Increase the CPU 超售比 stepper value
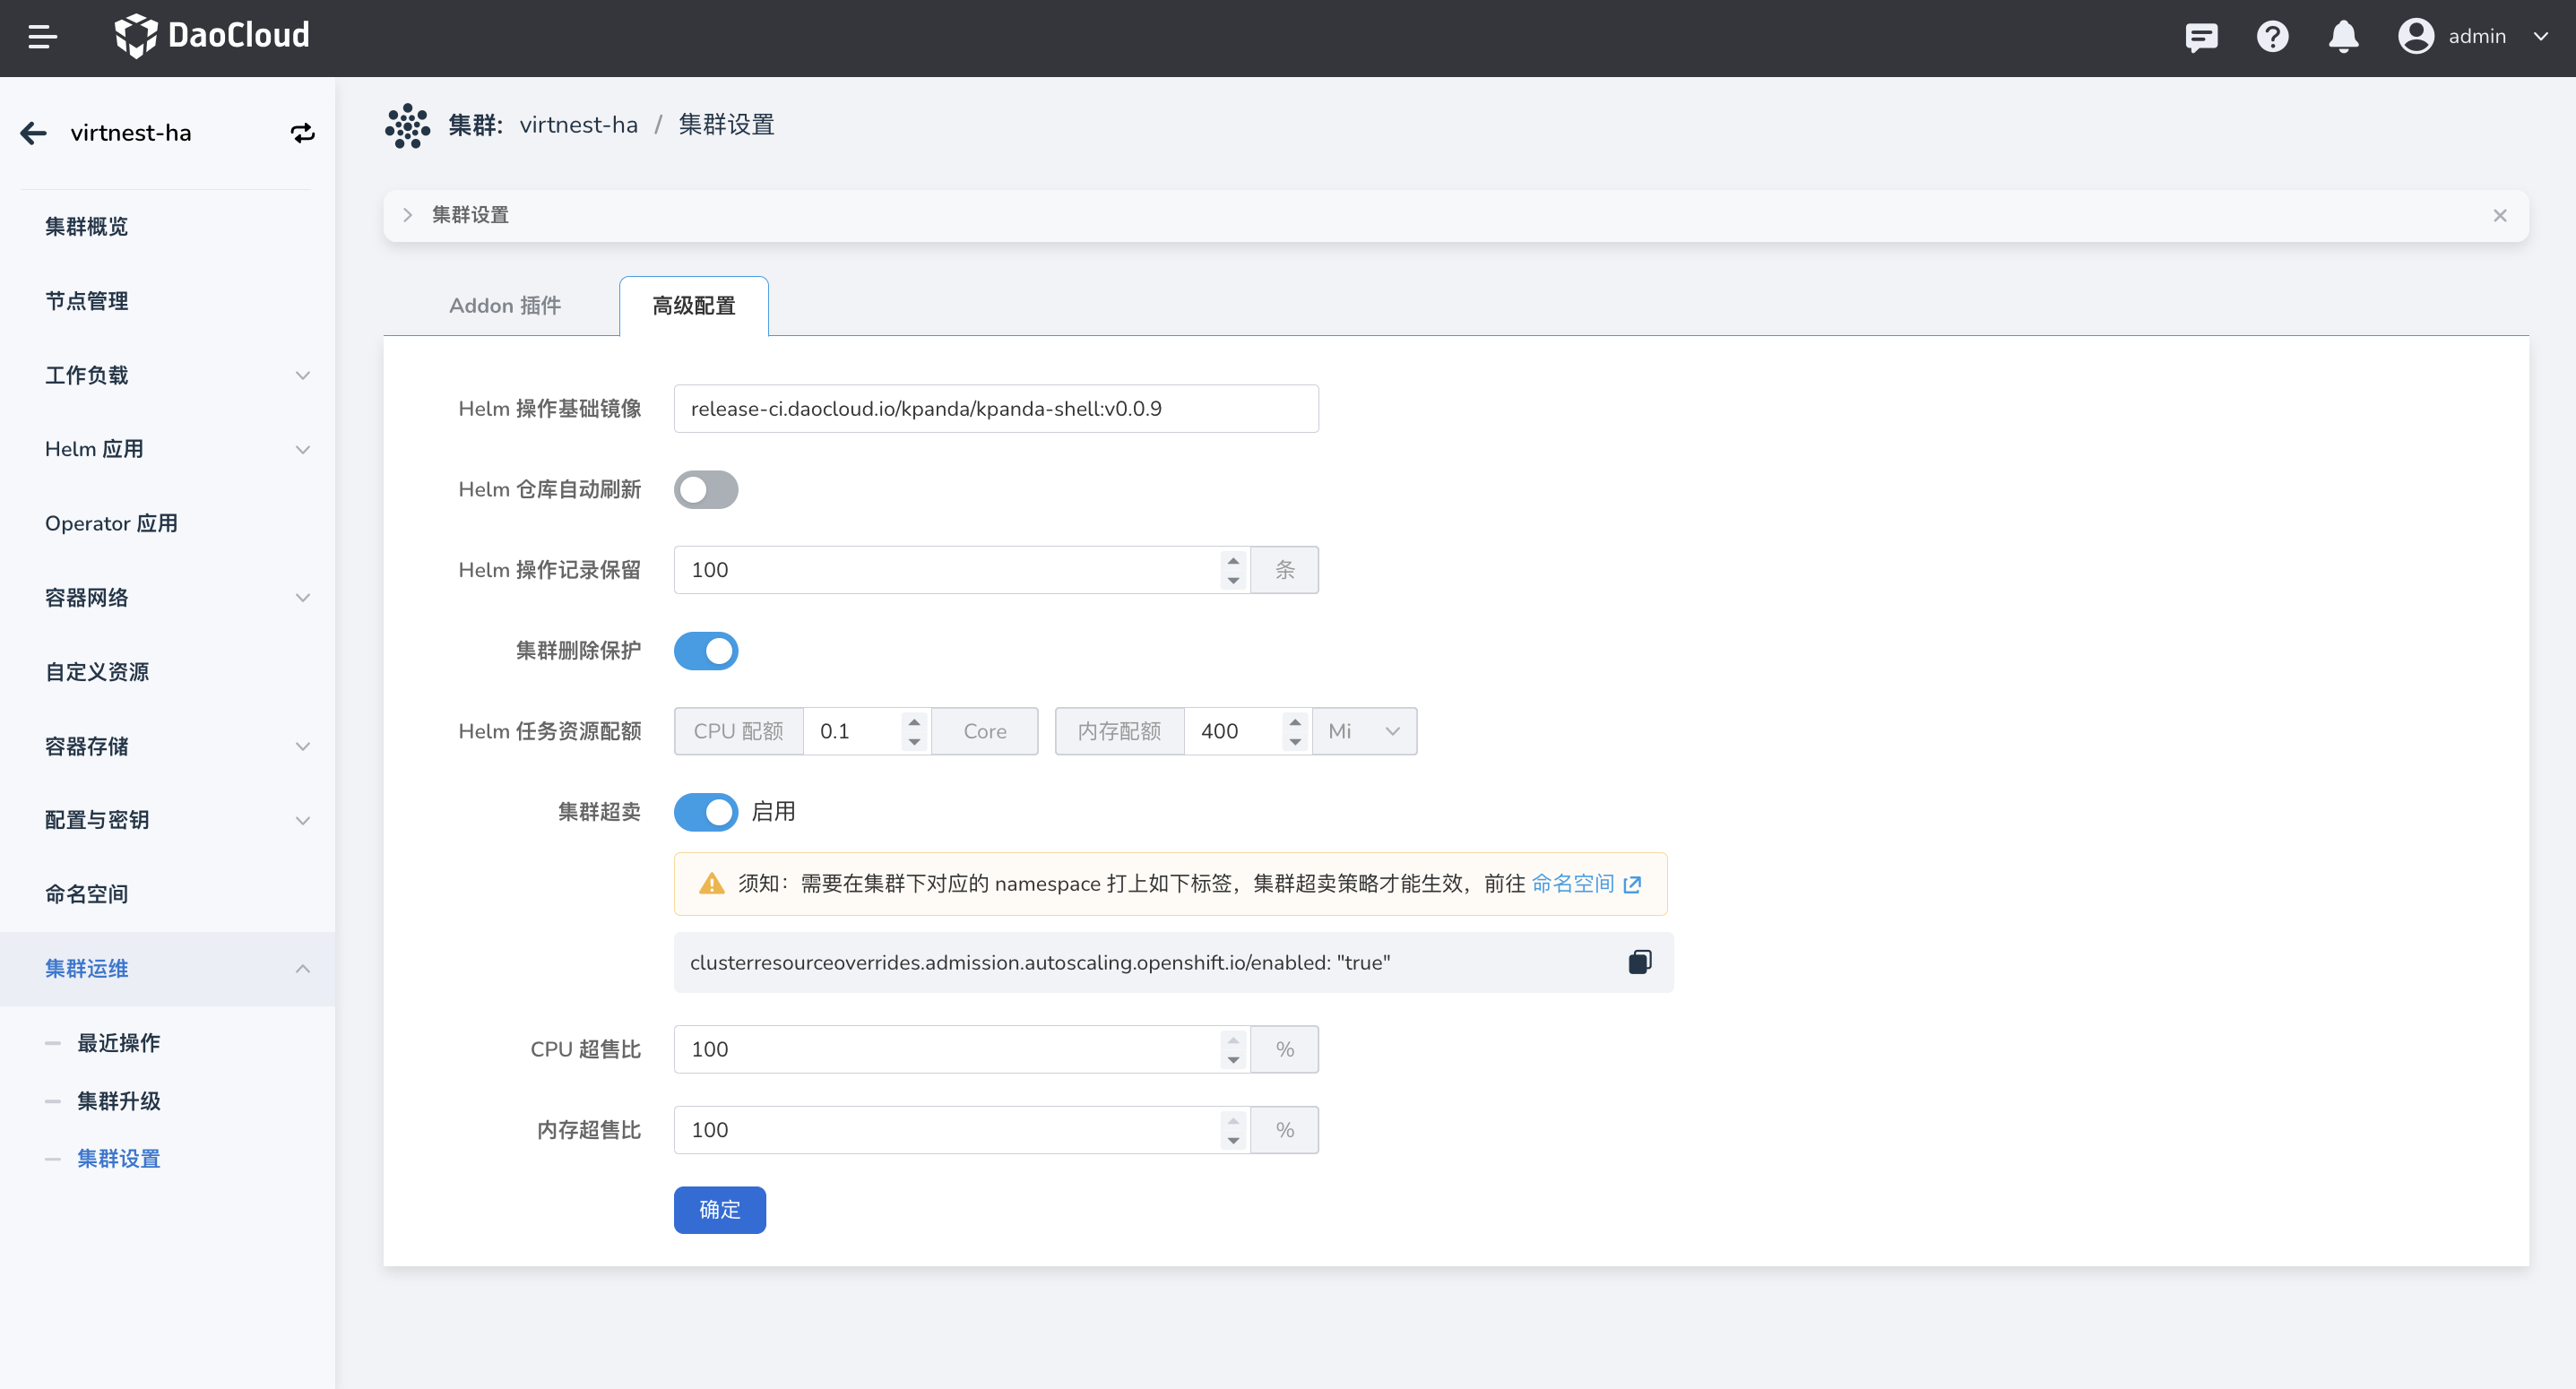Screen dimensions: 2576x1389 click(1233, 1040)
